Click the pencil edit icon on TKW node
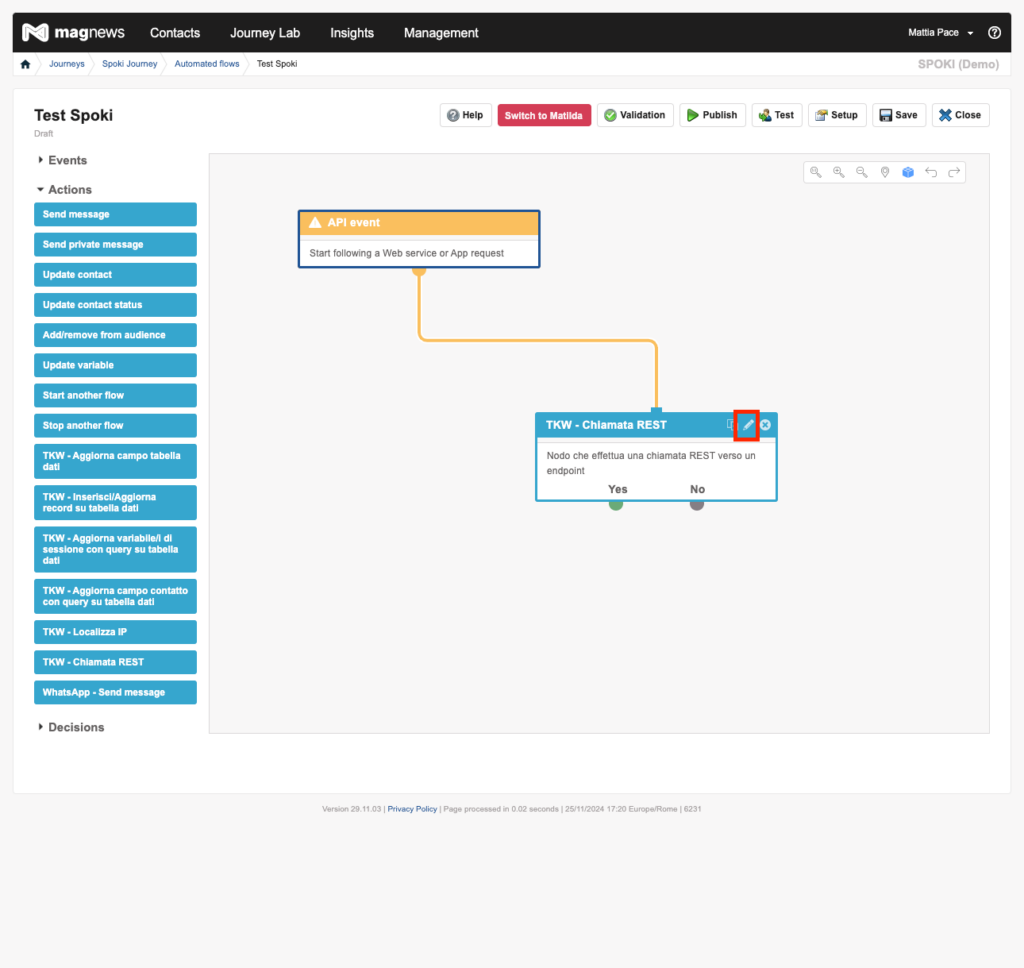 [747, 425]
